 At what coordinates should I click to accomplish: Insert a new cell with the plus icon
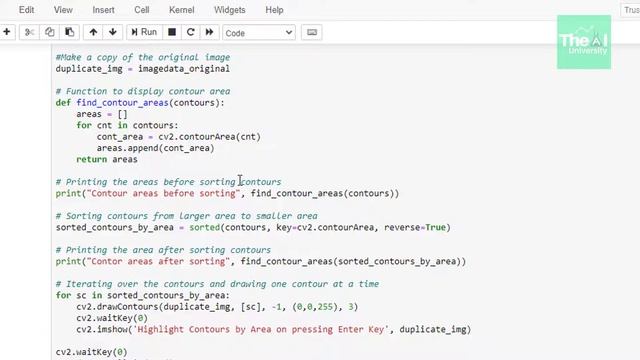[x=7, y=32]
